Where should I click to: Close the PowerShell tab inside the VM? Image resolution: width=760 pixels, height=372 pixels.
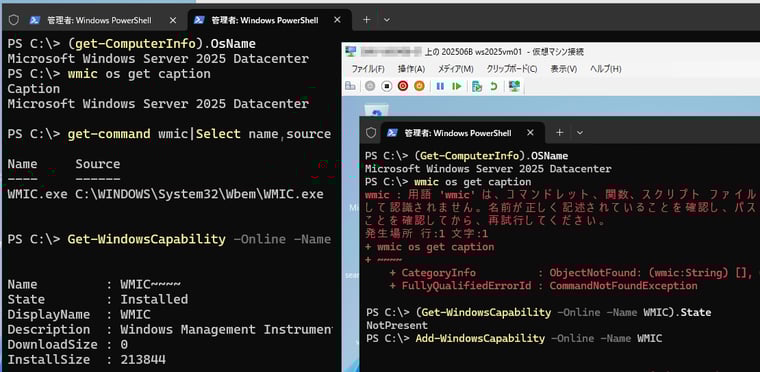click(530, 132)
